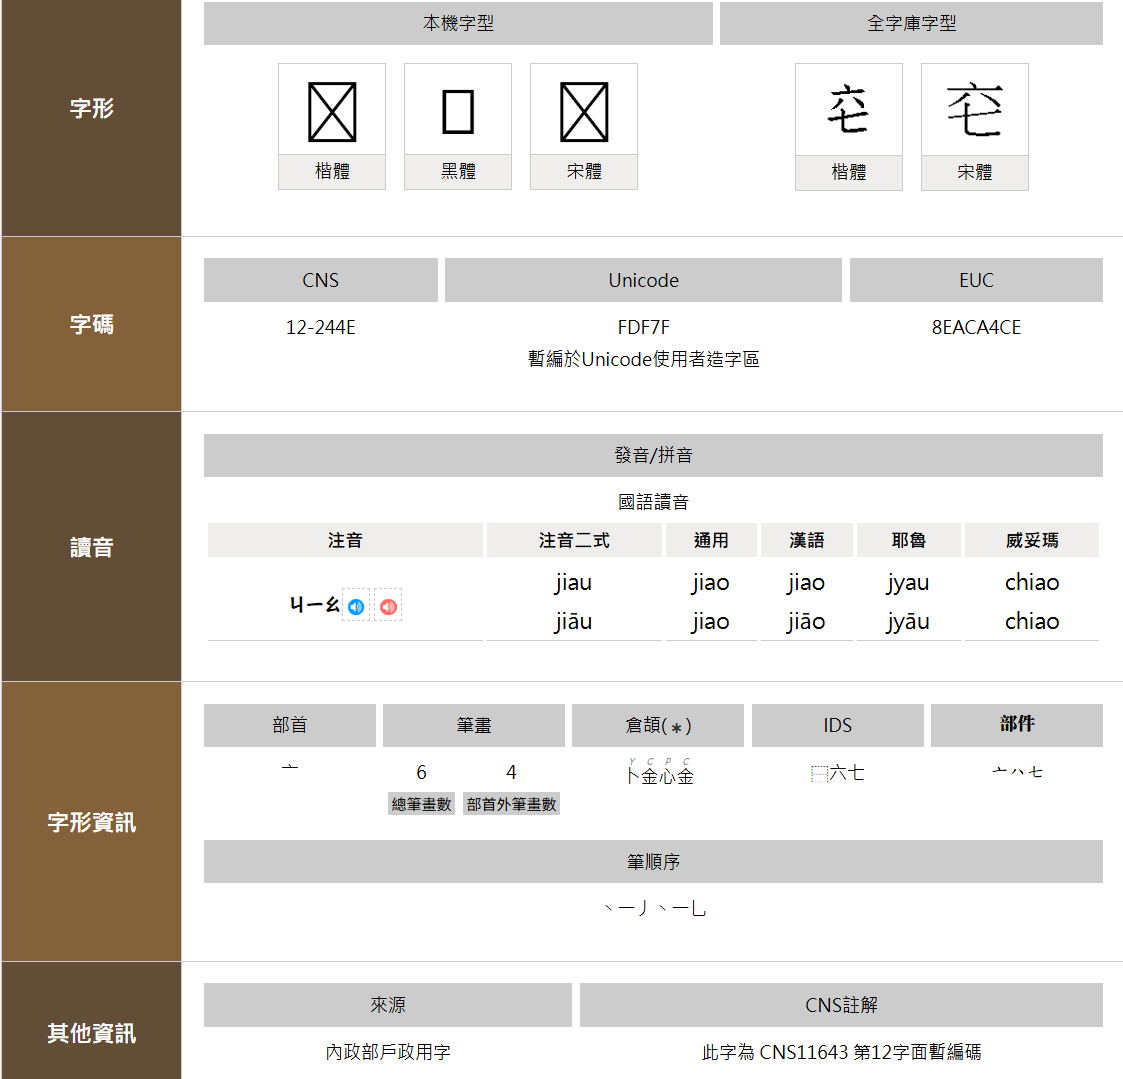The height and width of the screenshot is (1079, 1123).
Task: Click the 來源 header
Action: tap(387, 1005)
